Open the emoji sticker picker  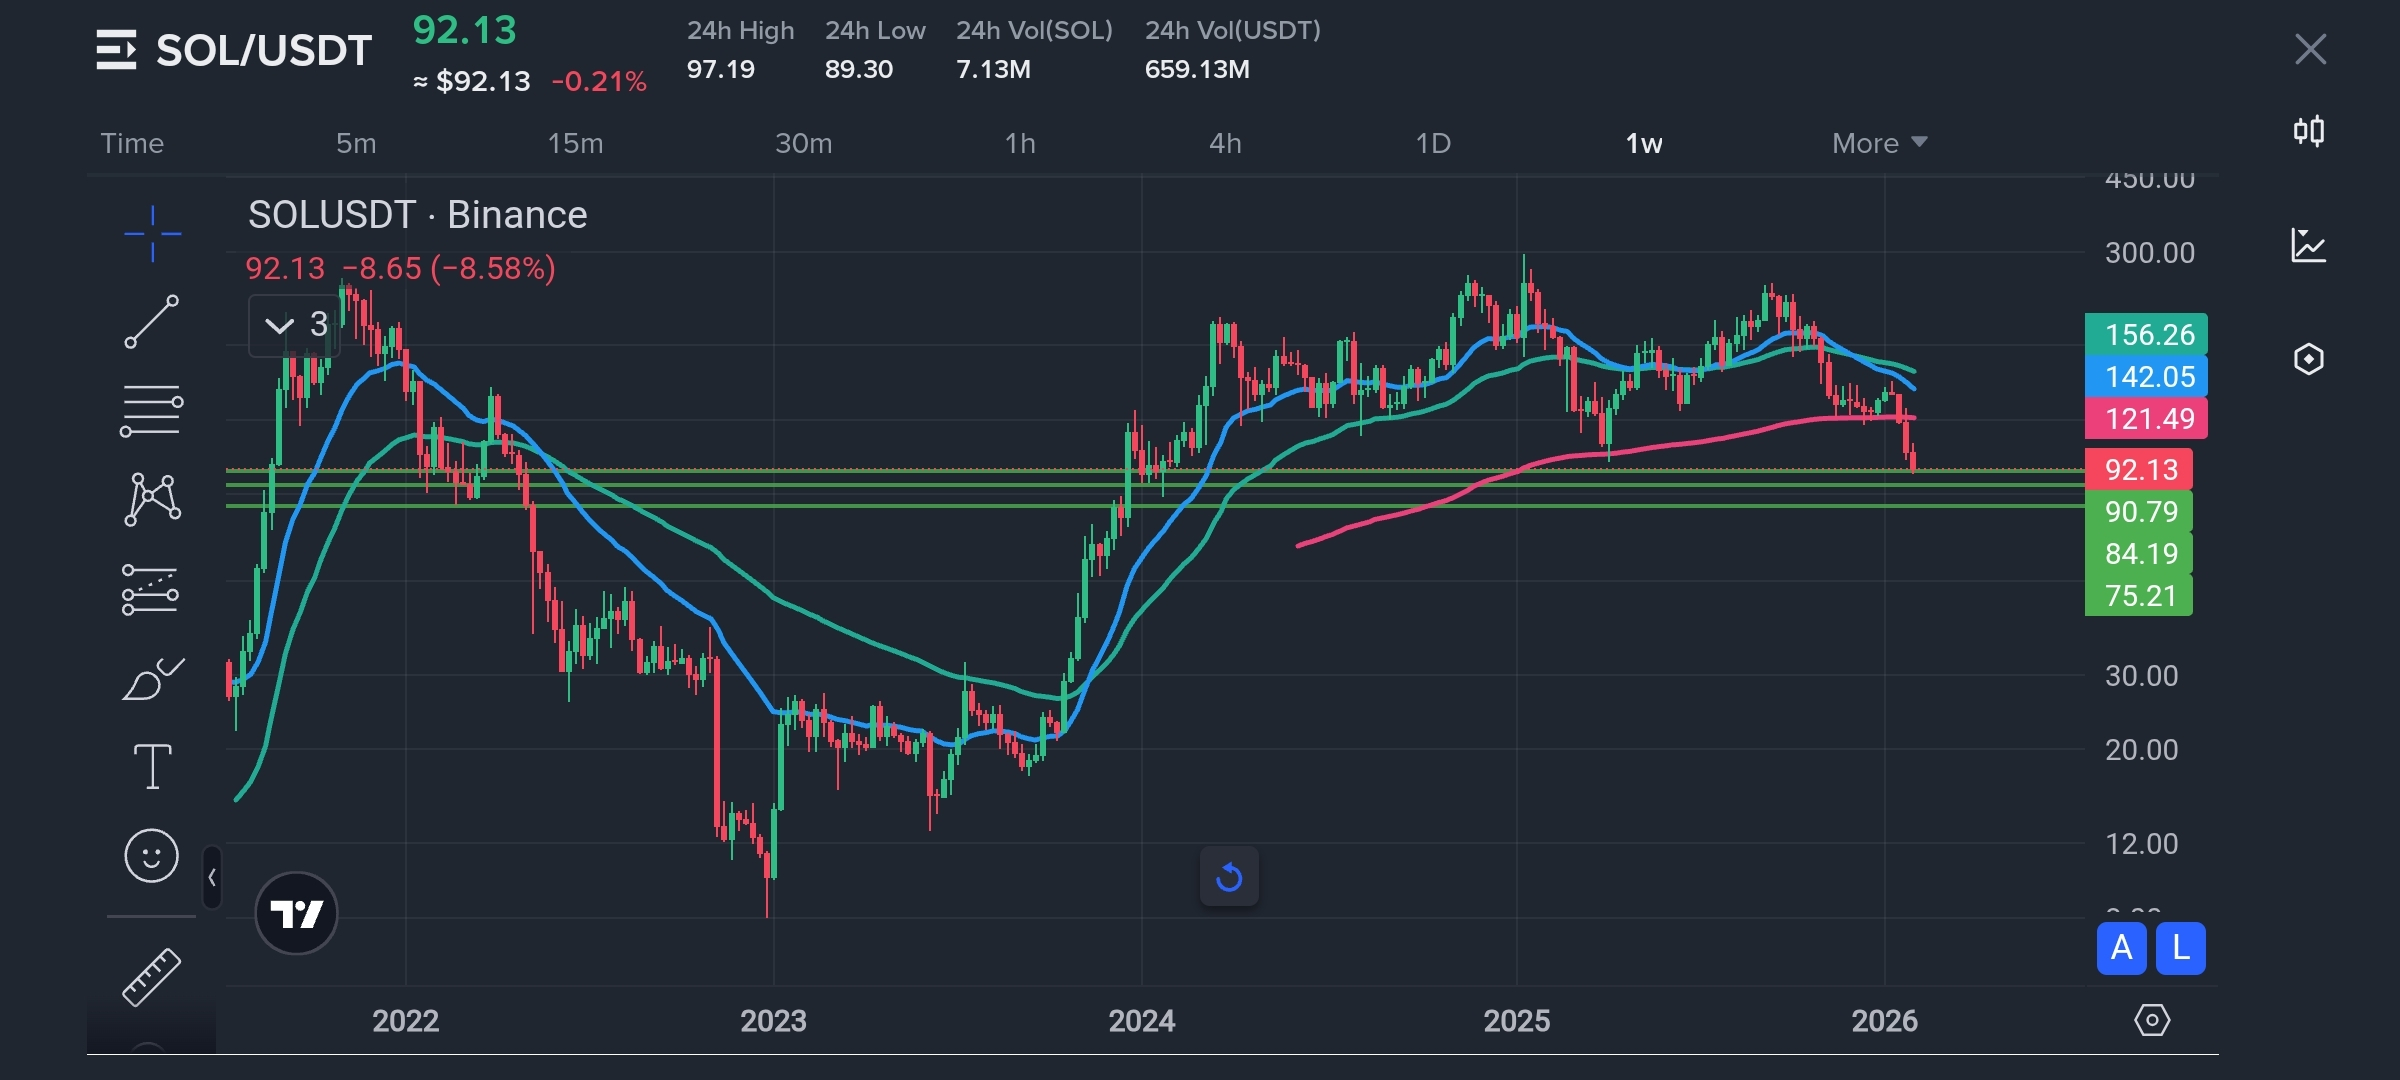[x=152, y=856]
